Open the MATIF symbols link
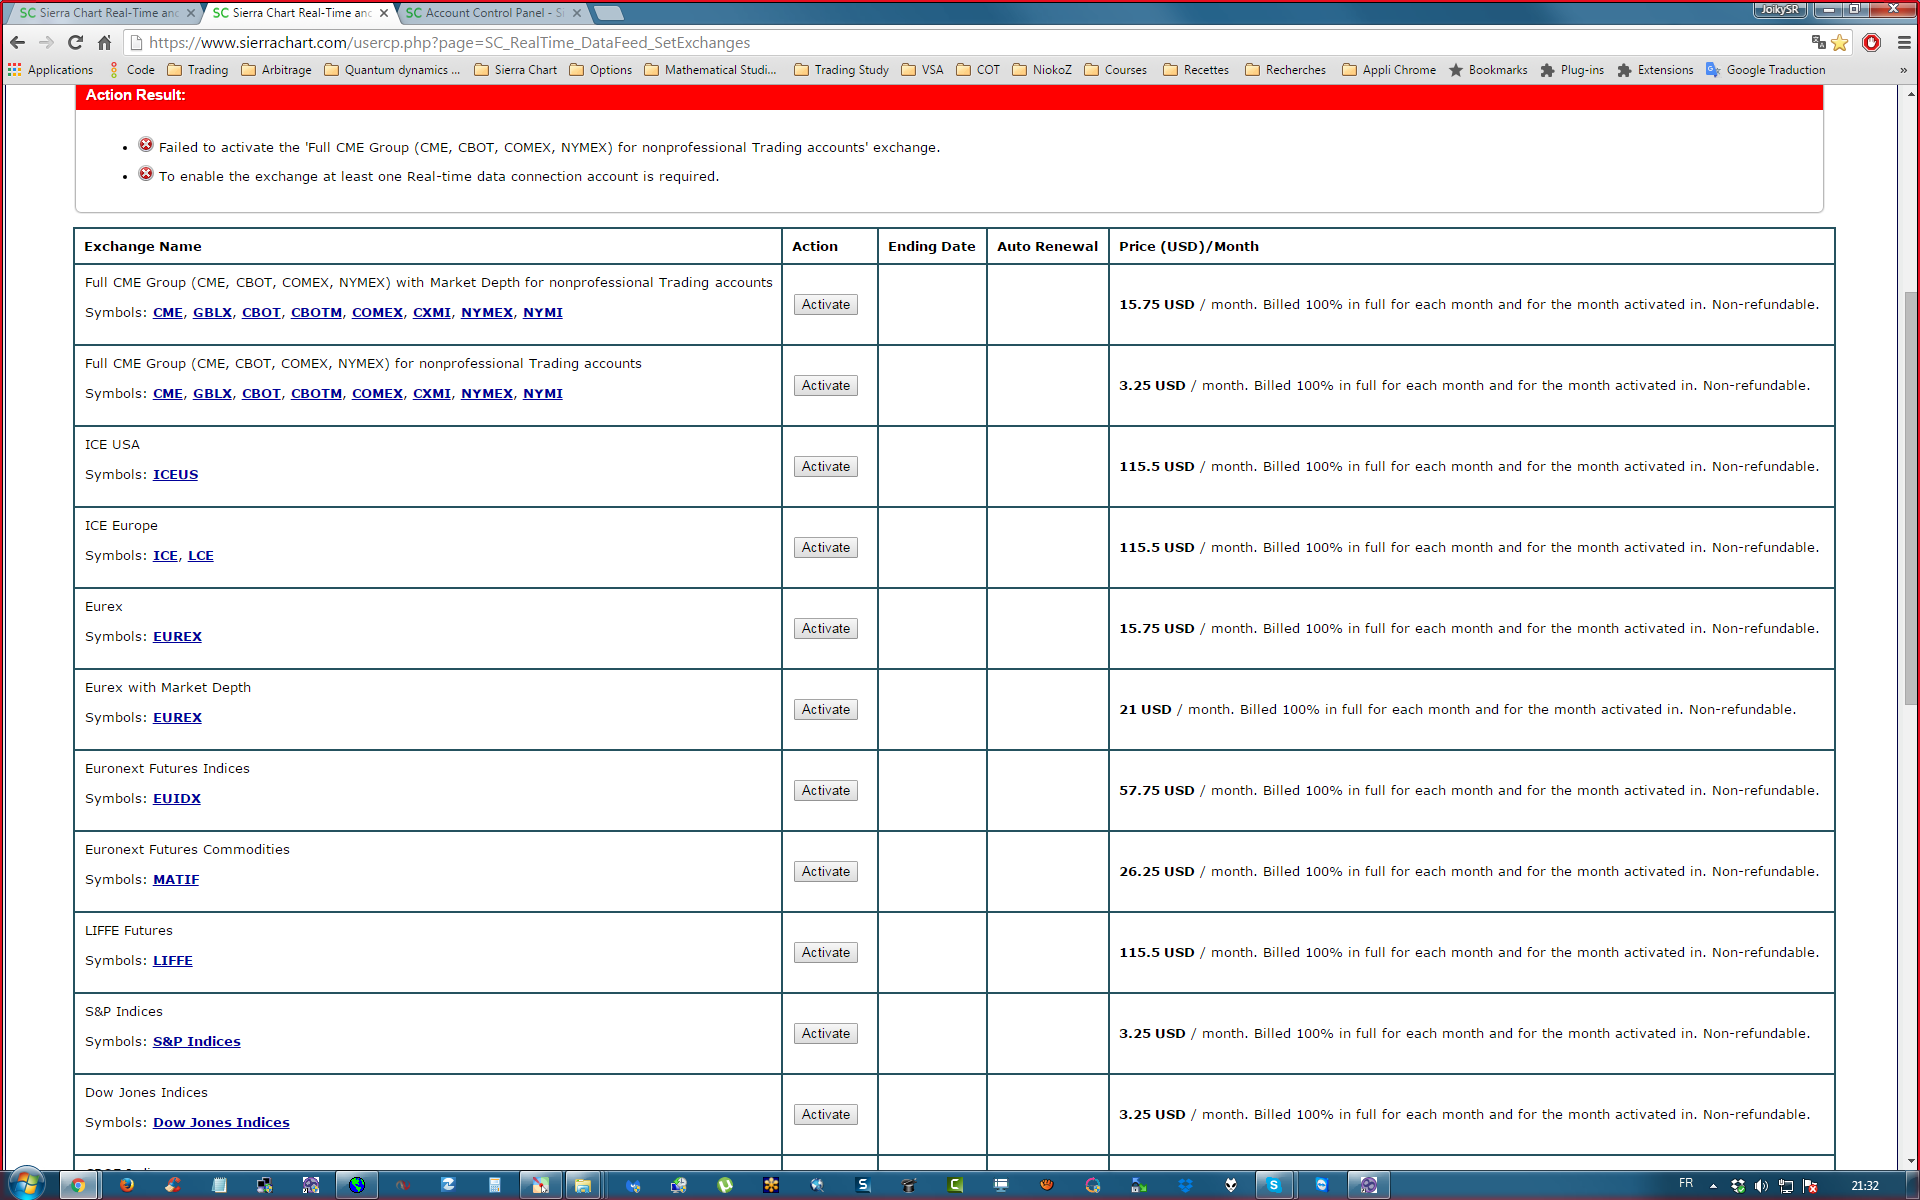The image size is (1920, 1200). click(176, 879)
